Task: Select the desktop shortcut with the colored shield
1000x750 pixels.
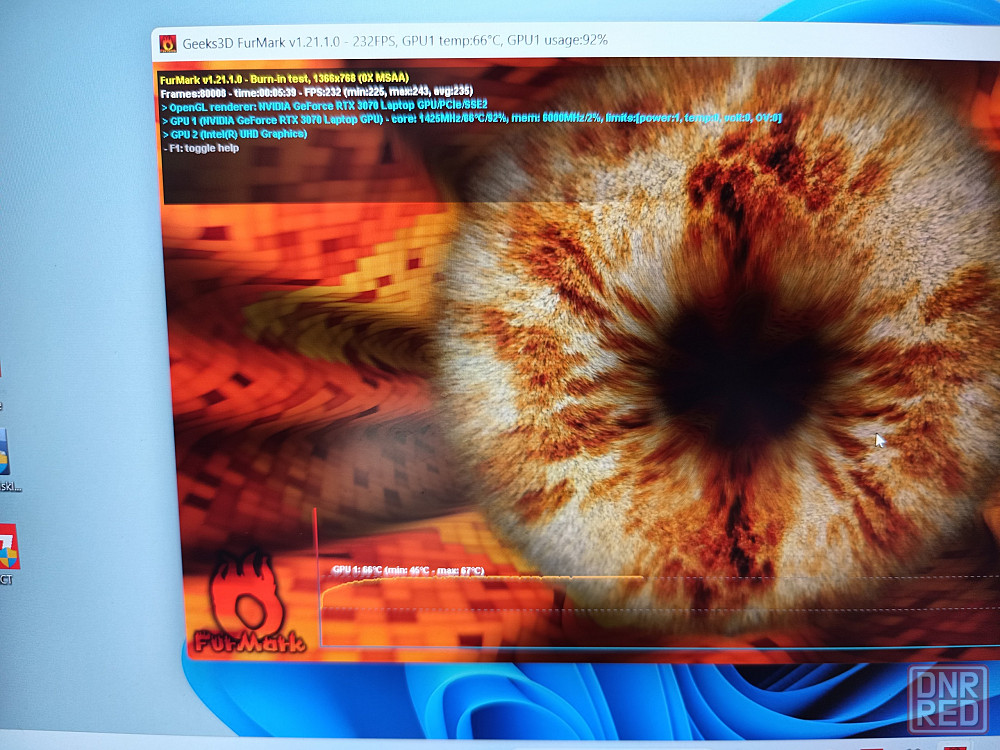Action: click(8, 547)
